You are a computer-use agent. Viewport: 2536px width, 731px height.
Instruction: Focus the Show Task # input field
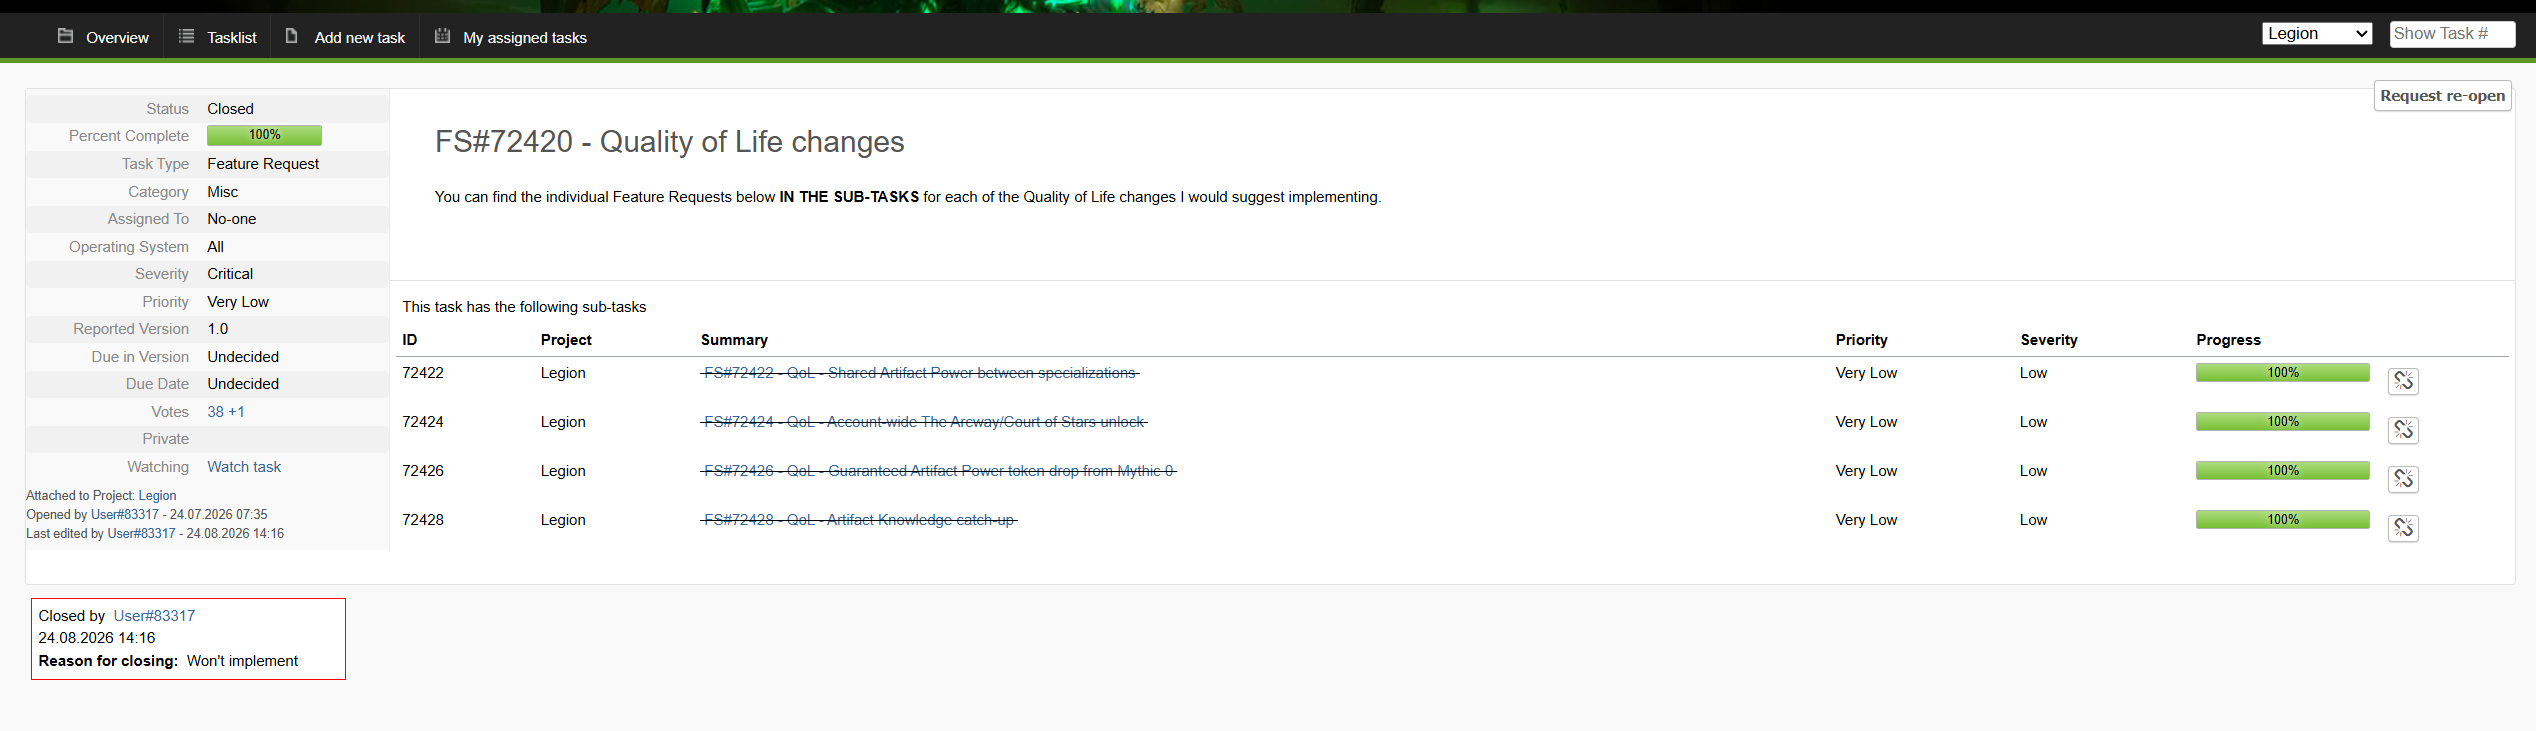point(2452,34)
